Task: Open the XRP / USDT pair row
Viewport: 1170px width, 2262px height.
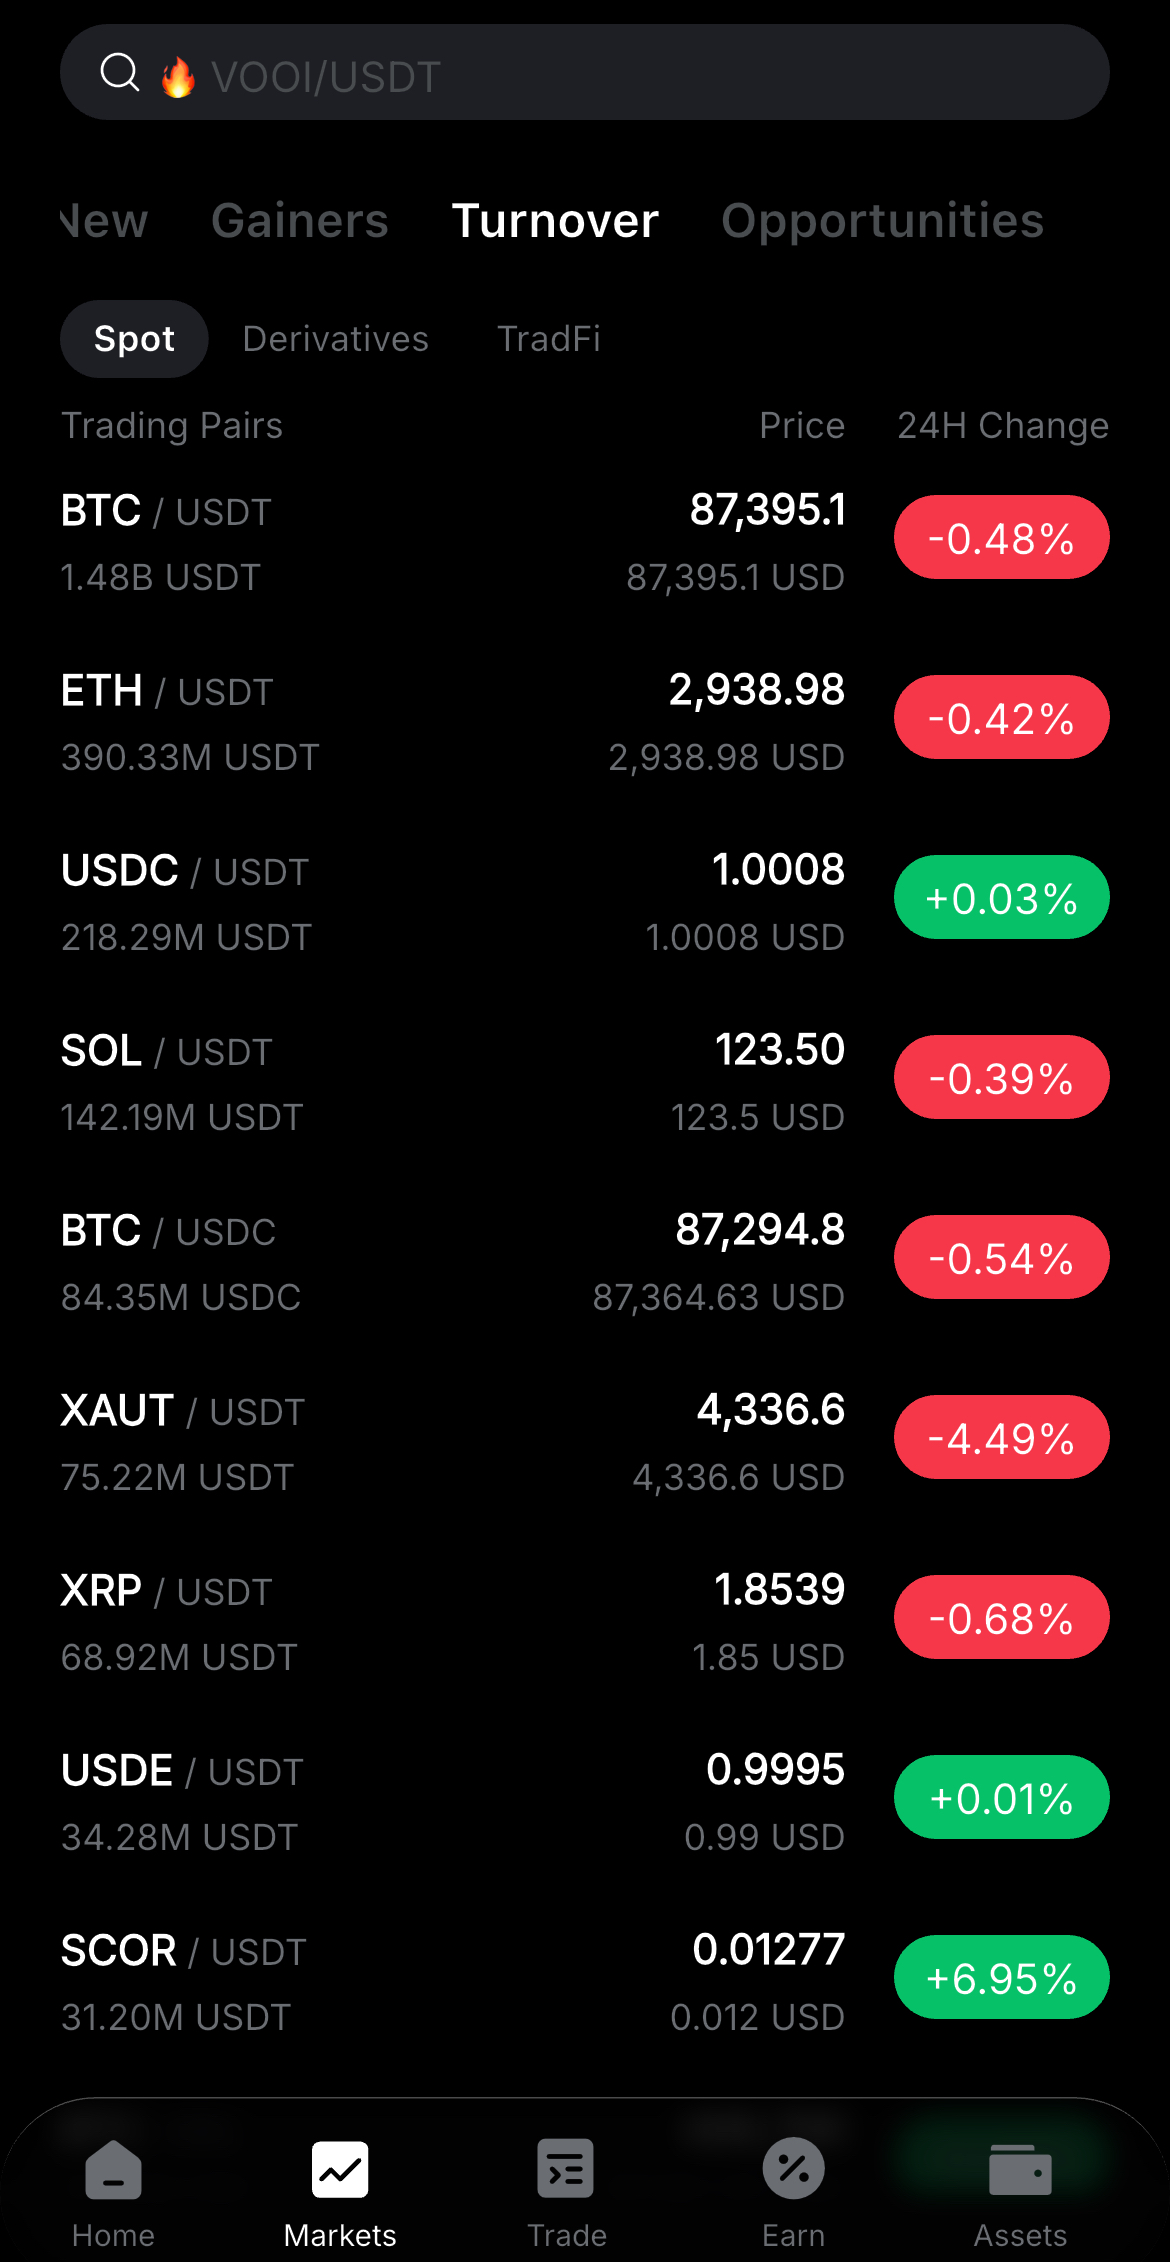Action: tap(400, 1620)
